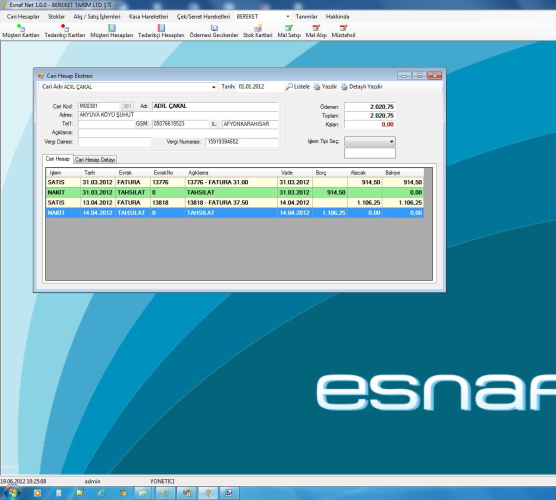
Task: Click admin in status bar
Action: point(92,481)
